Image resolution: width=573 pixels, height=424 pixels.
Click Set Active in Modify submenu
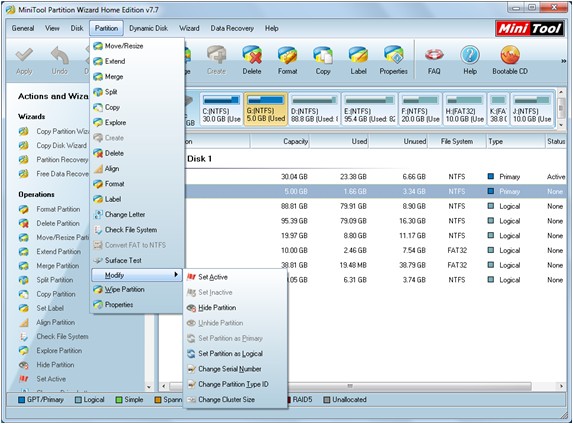pos(235,277)
